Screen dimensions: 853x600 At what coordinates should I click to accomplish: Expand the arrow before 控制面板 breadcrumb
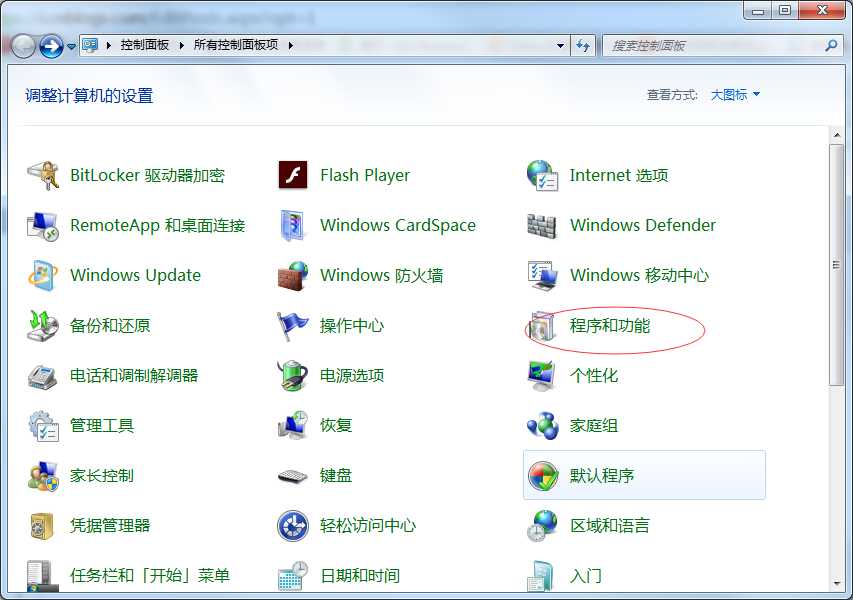coord(109,45)
